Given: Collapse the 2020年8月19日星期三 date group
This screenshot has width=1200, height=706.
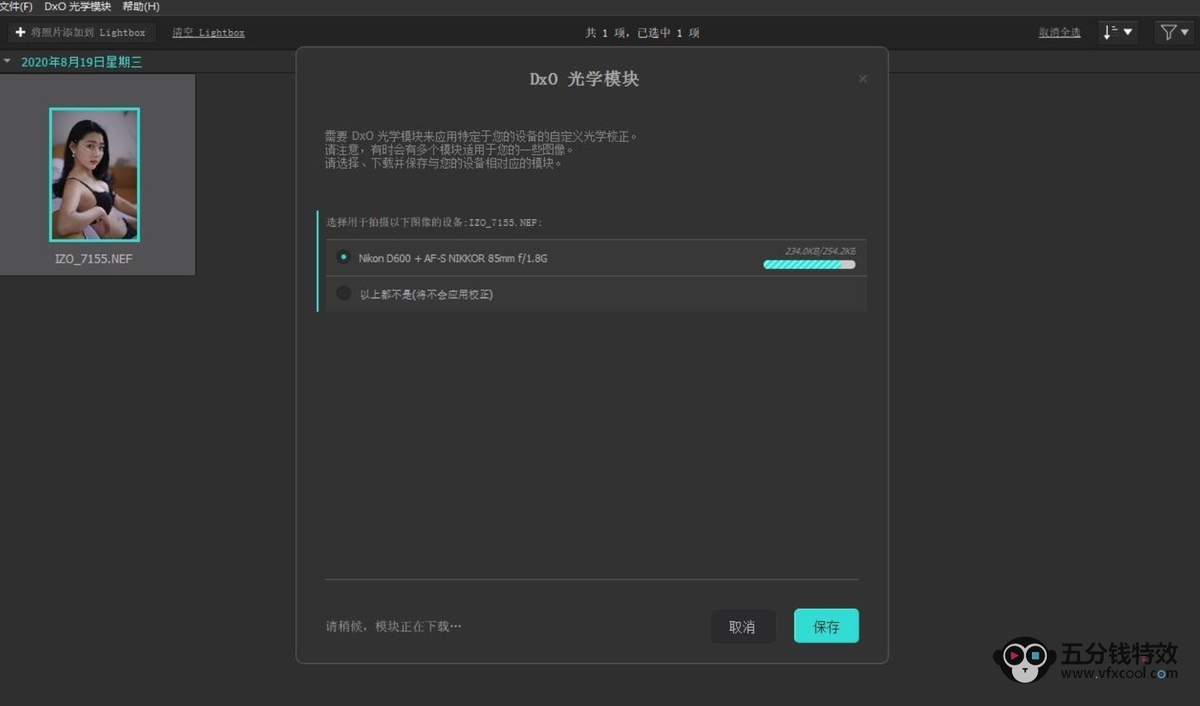Looking at the screenshot, I should [x=9, y=61].
